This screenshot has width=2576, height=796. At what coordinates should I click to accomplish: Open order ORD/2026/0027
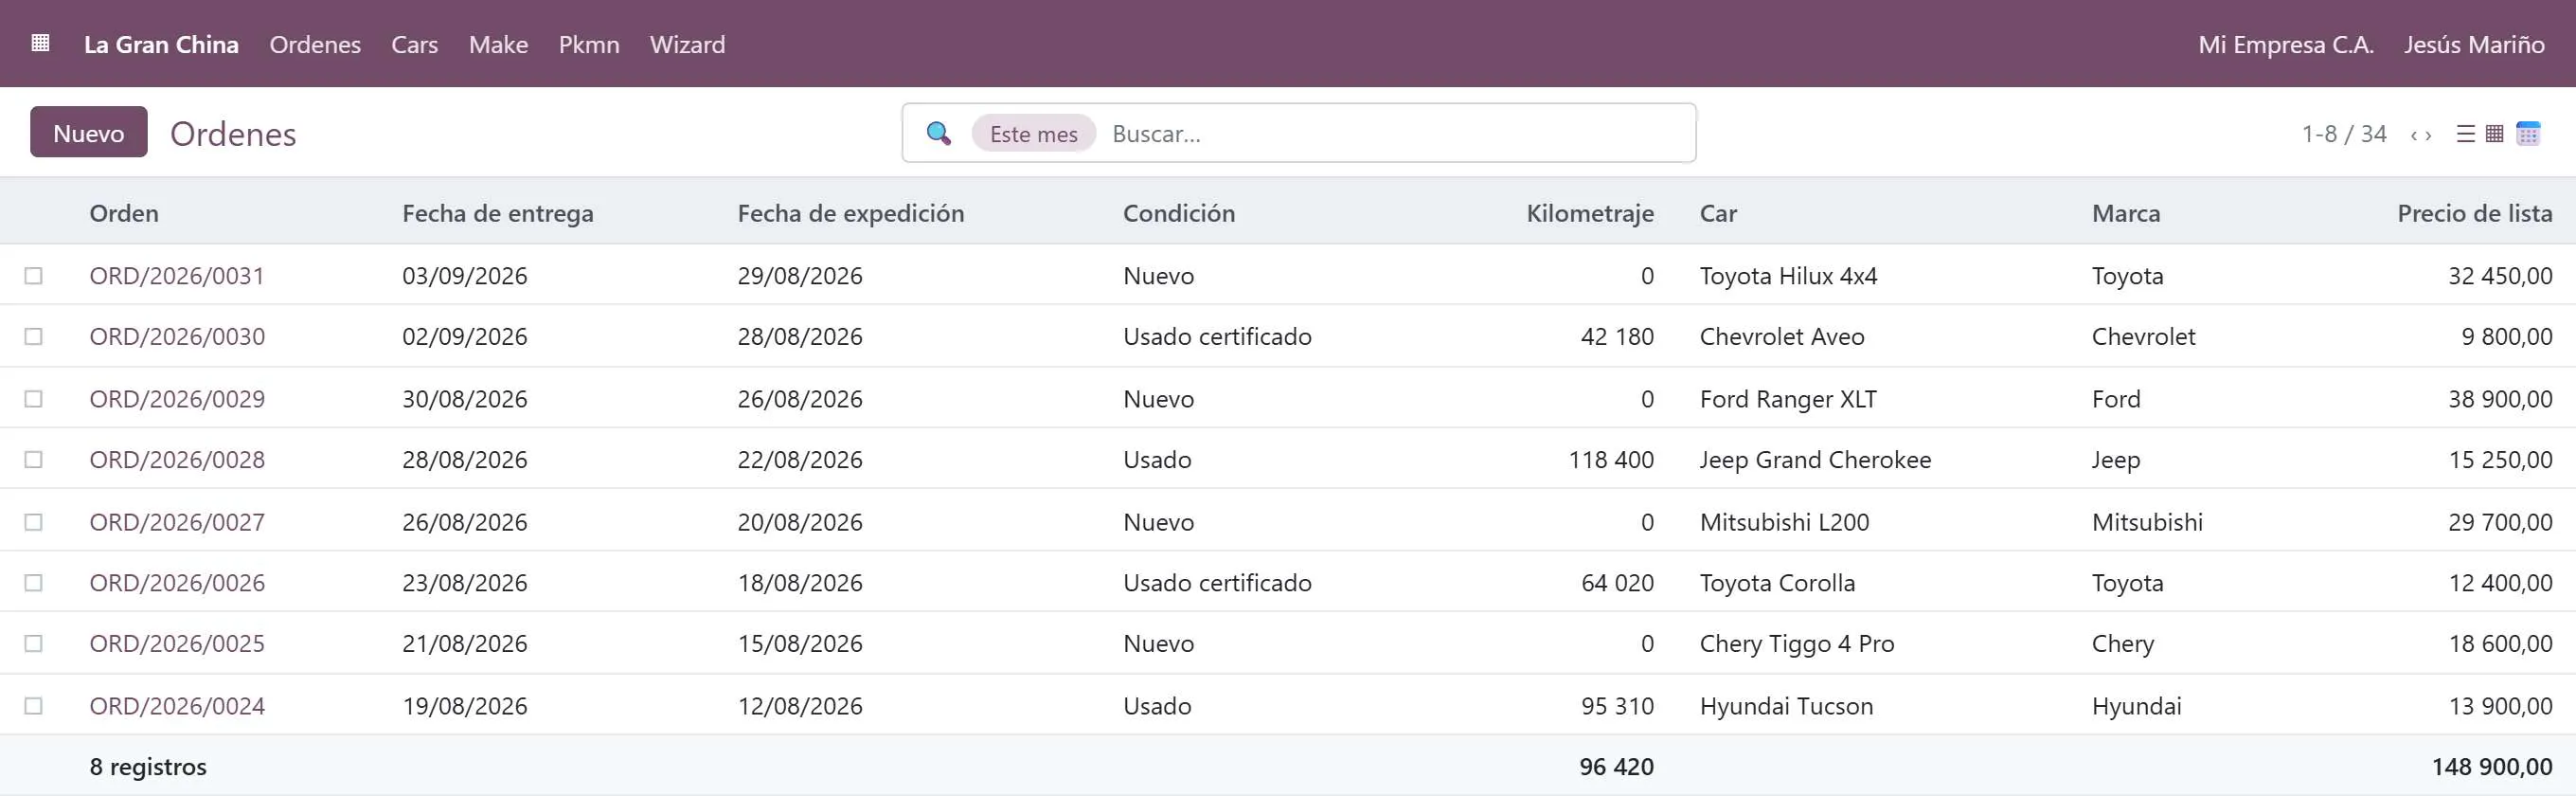(x=177, y=521)
